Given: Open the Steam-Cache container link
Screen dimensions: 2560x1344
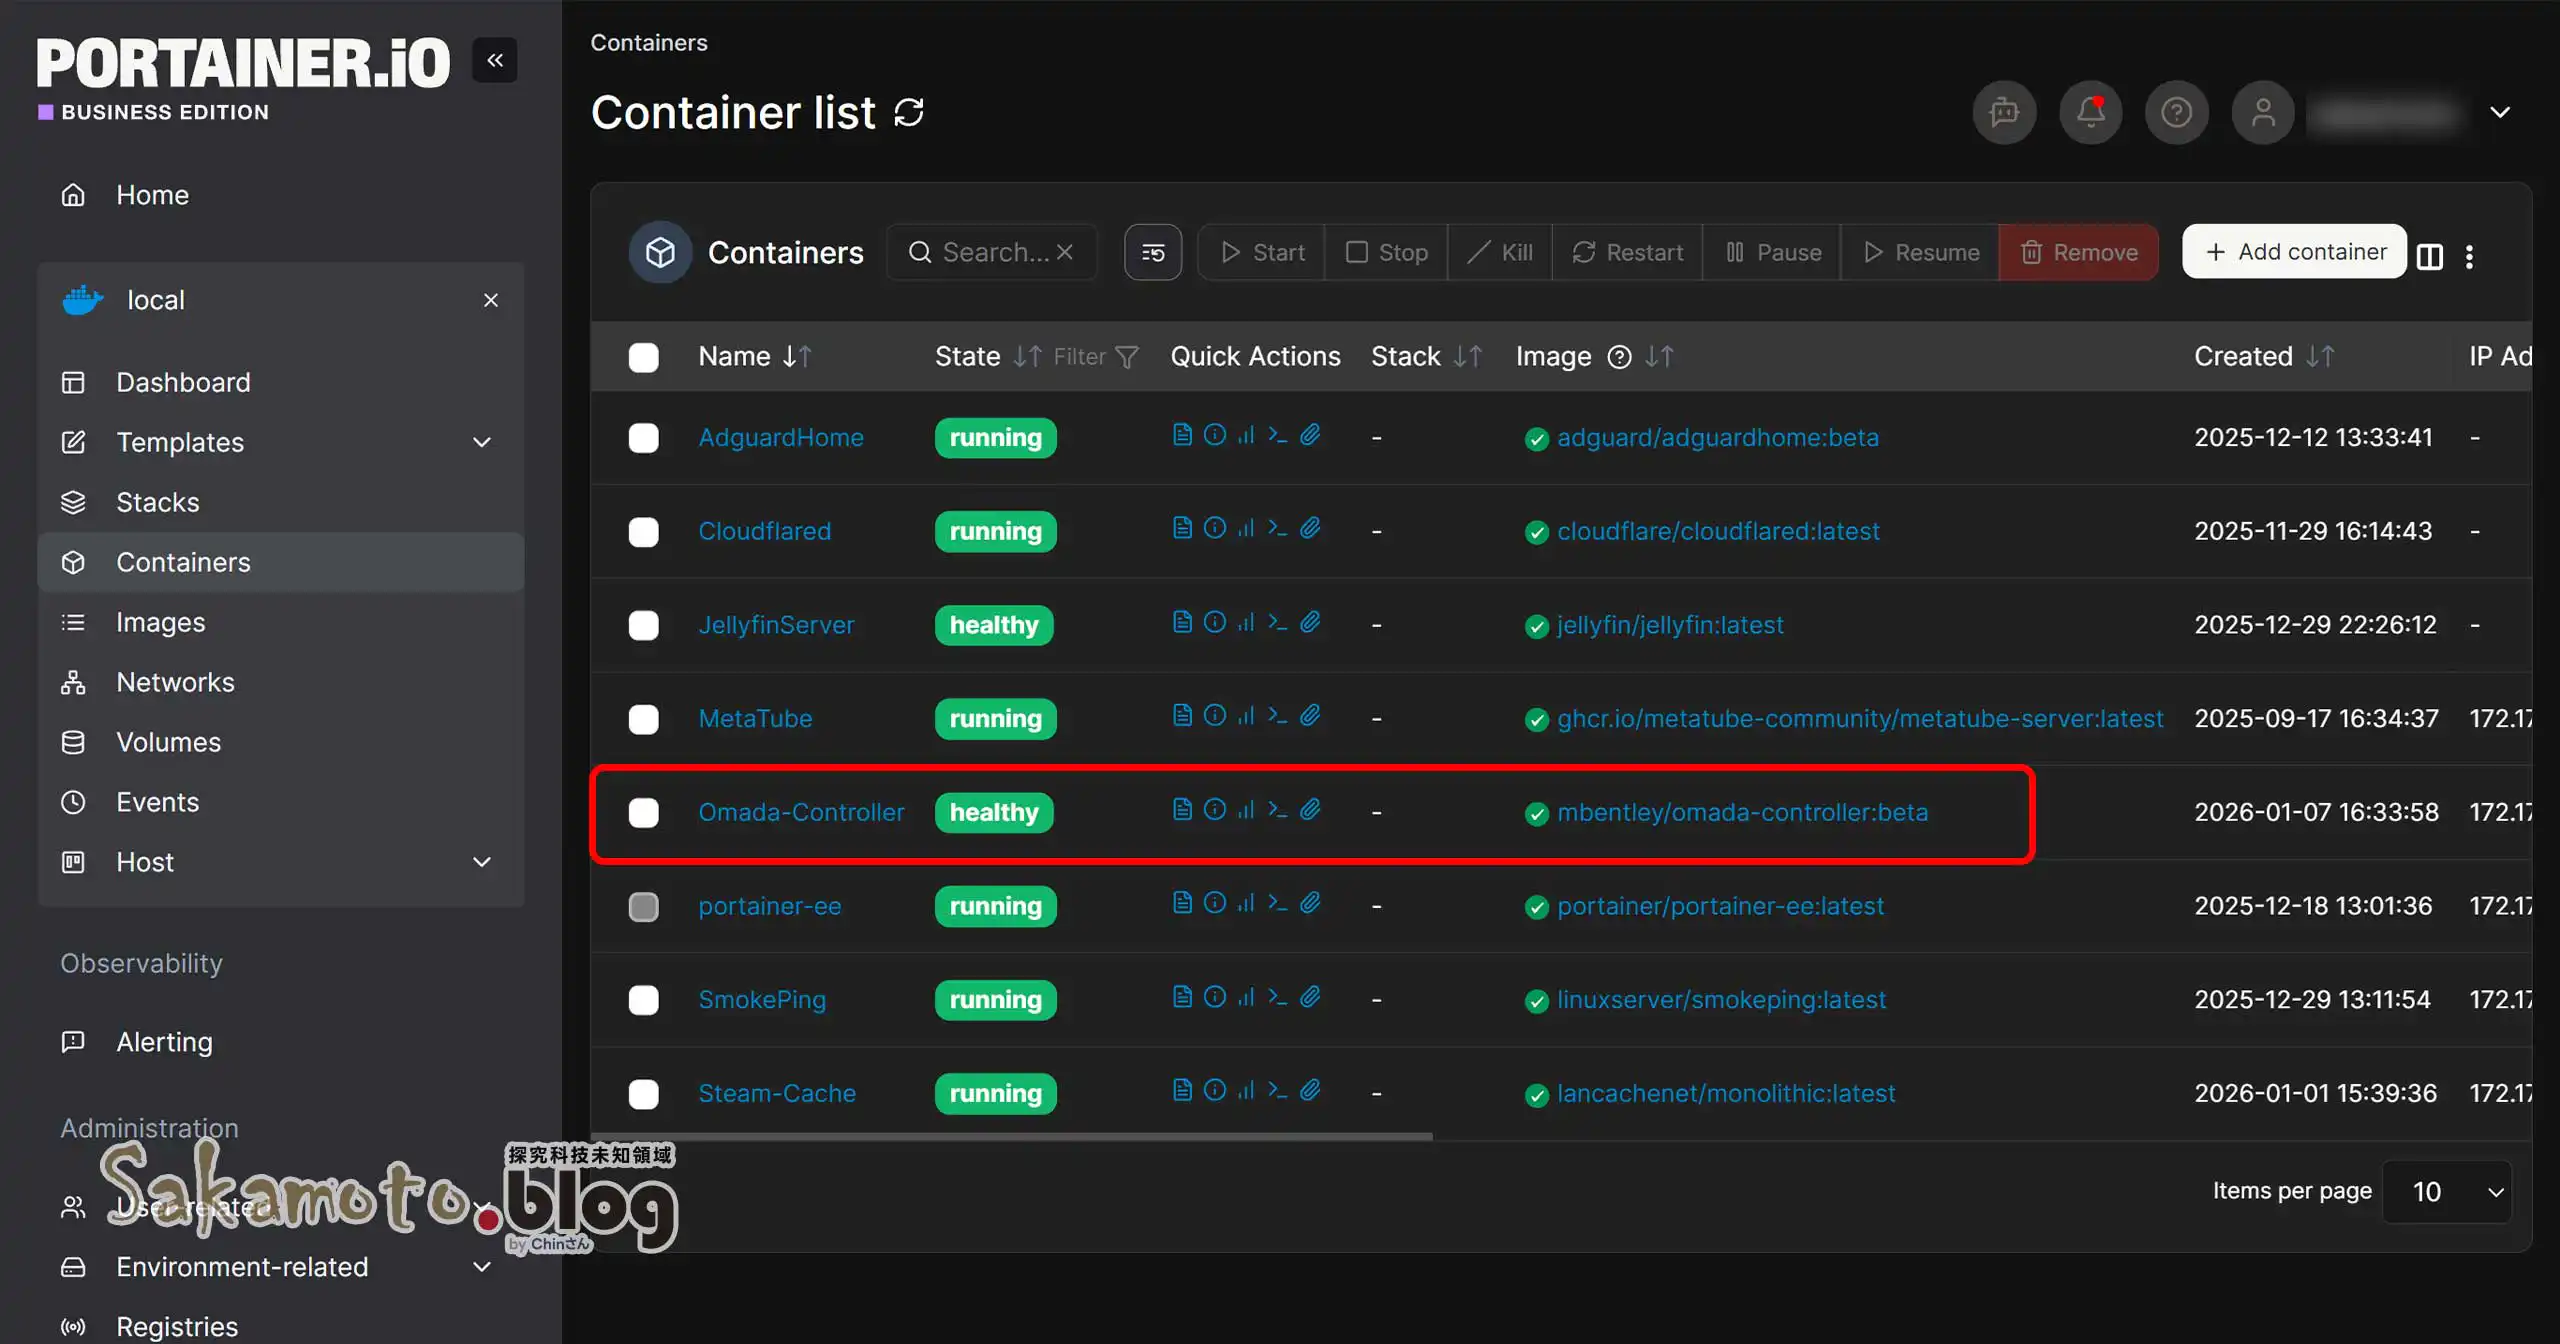Looking at the screenshot, I should click(x=777, y=1093).
